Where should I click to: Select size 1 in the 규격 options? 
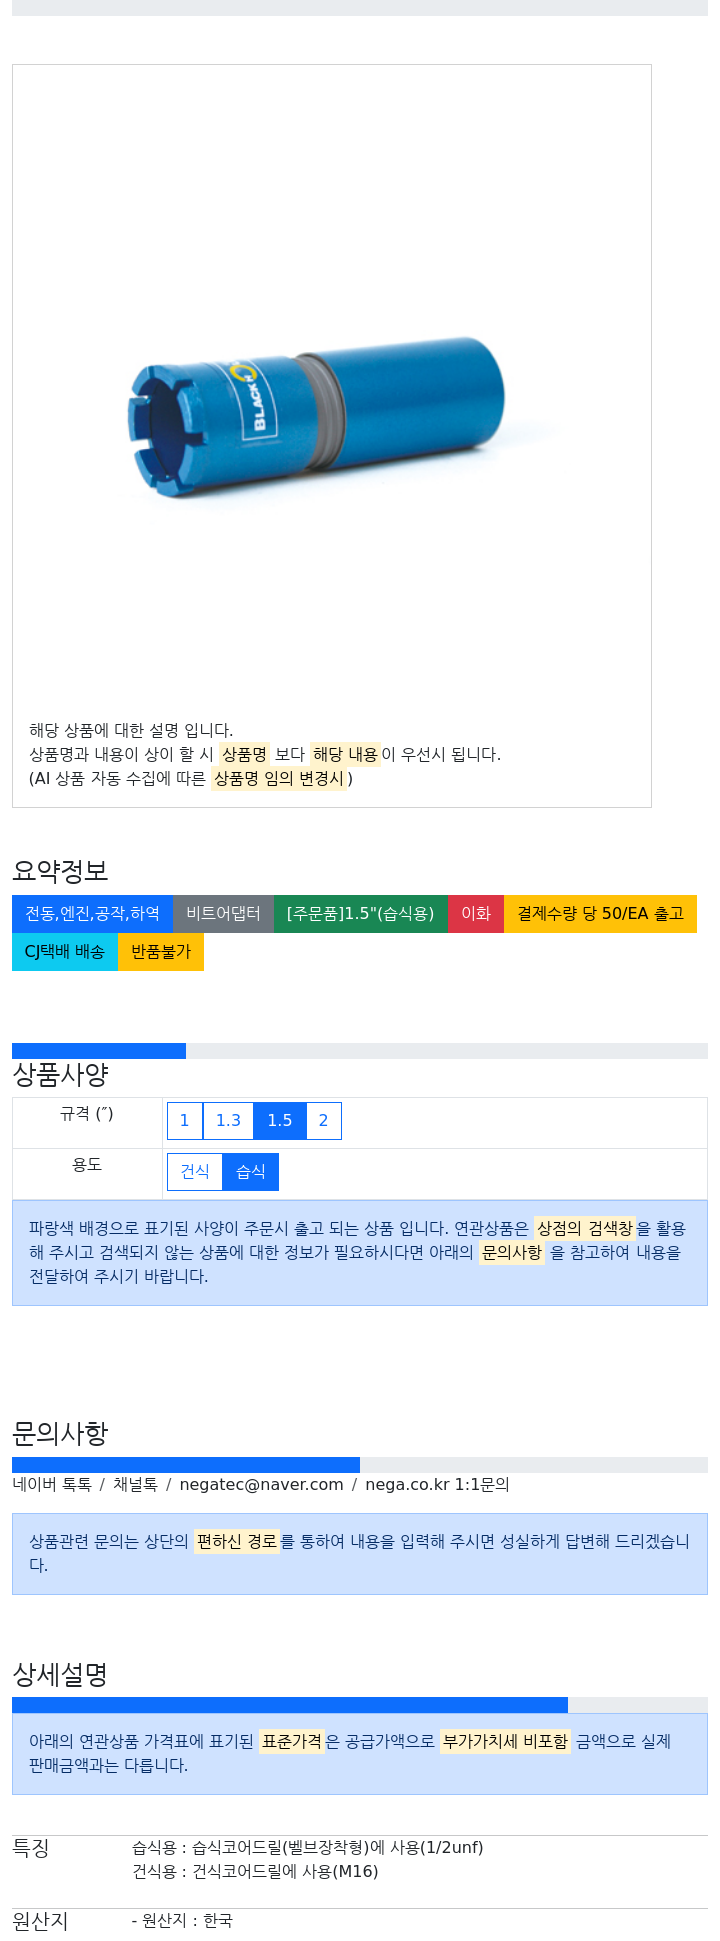184,1121
